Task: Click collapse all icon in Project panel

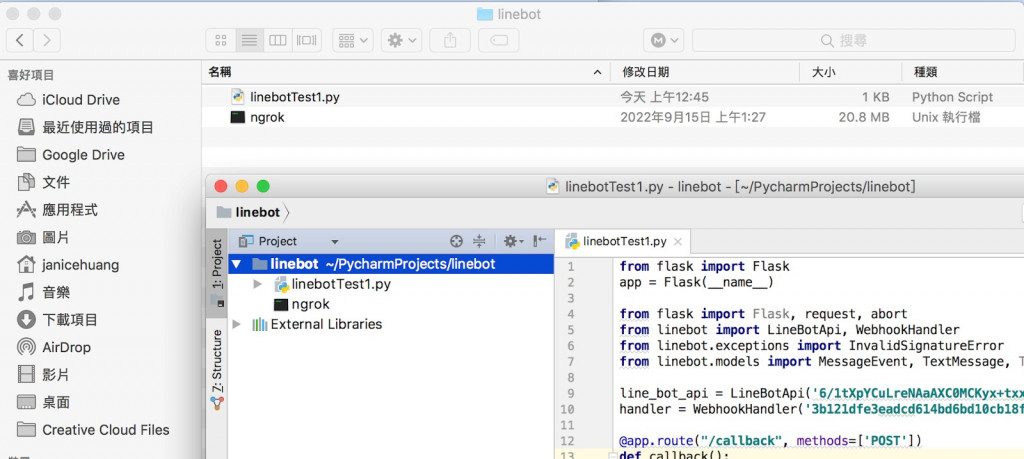Action: click(479, 241)
